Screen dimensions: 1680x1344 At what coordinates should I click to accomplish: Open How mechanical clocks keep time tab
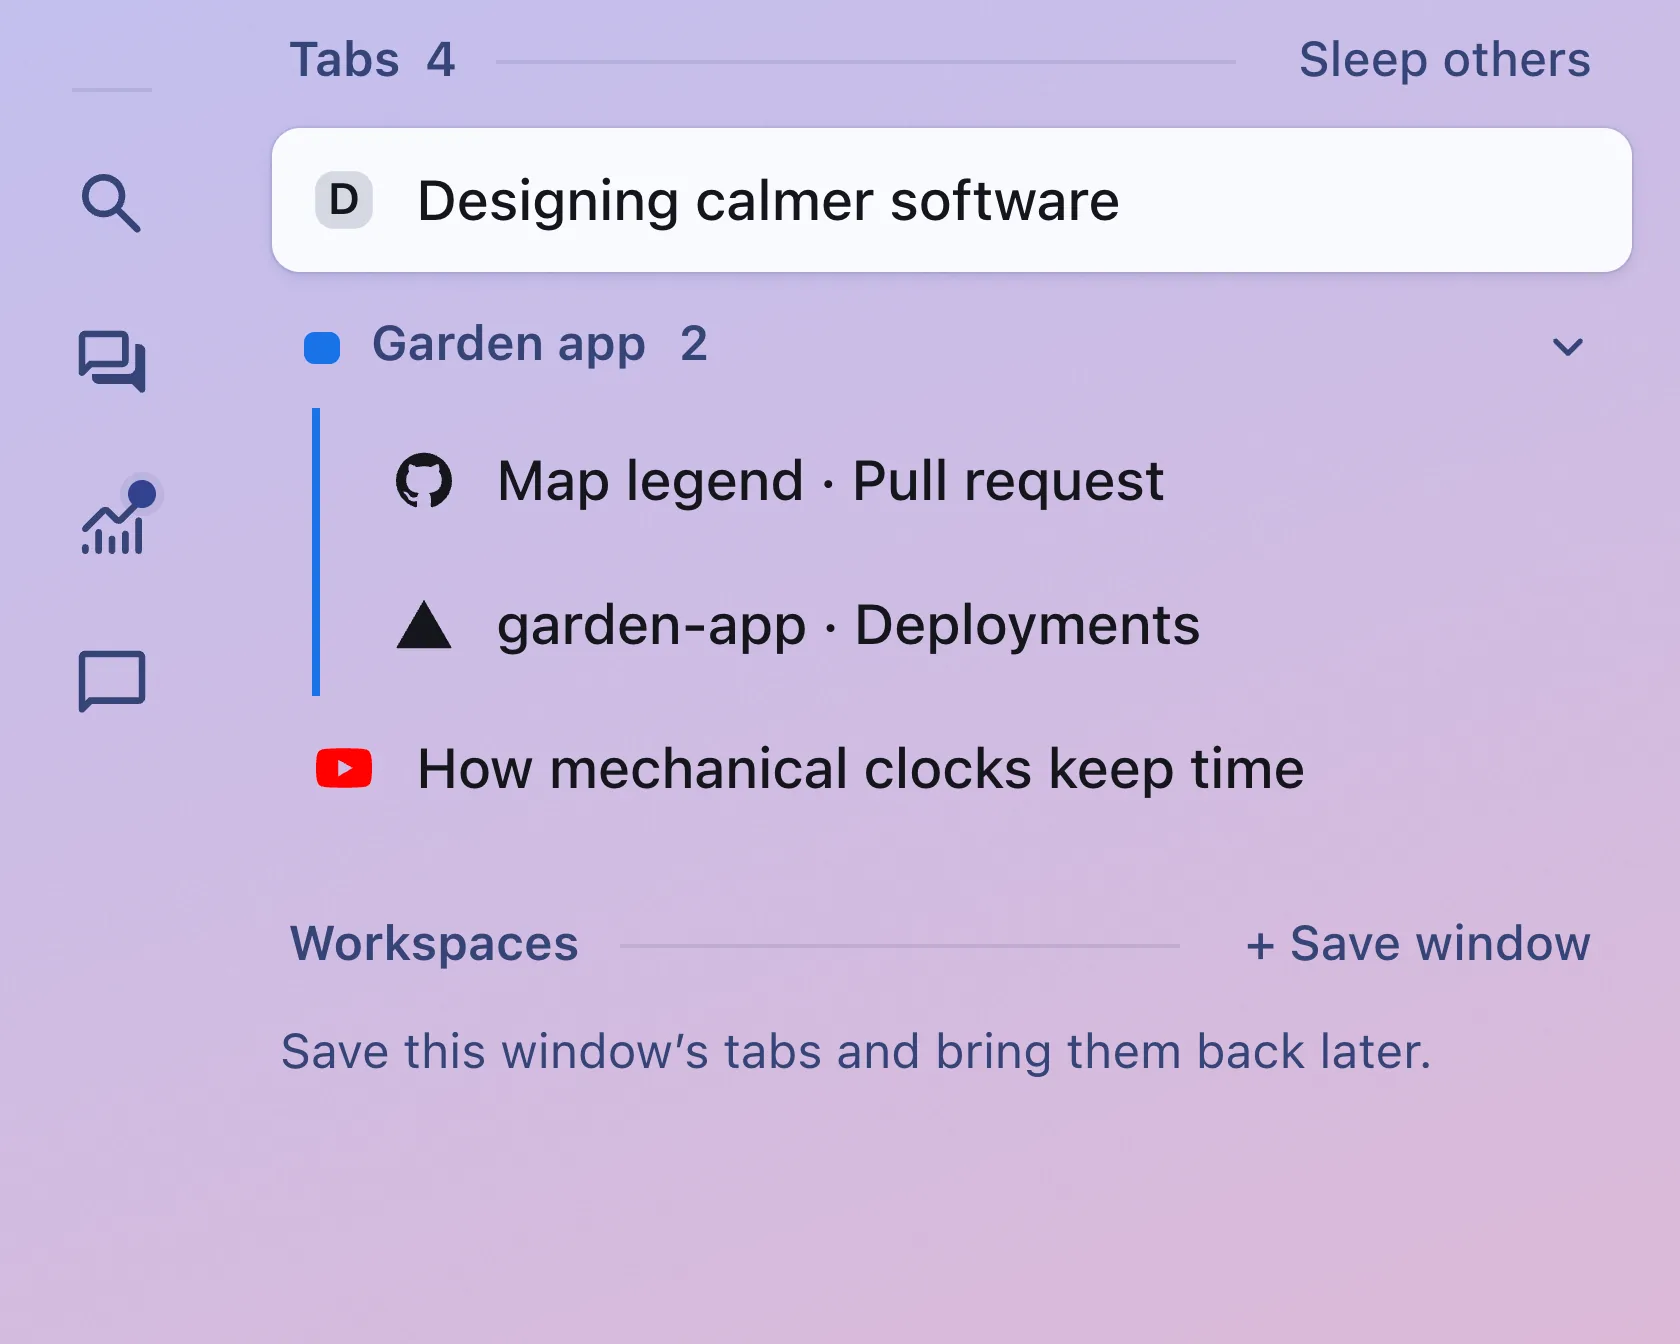(x=952, y=768)
